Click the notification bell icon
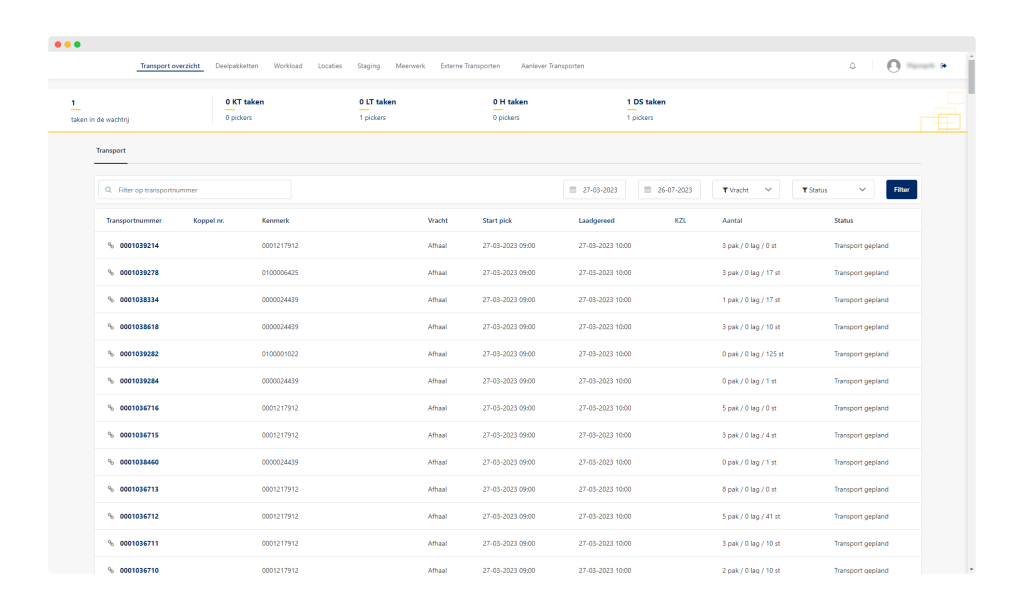Screen dimensions: 1024x610 (852, 65)
